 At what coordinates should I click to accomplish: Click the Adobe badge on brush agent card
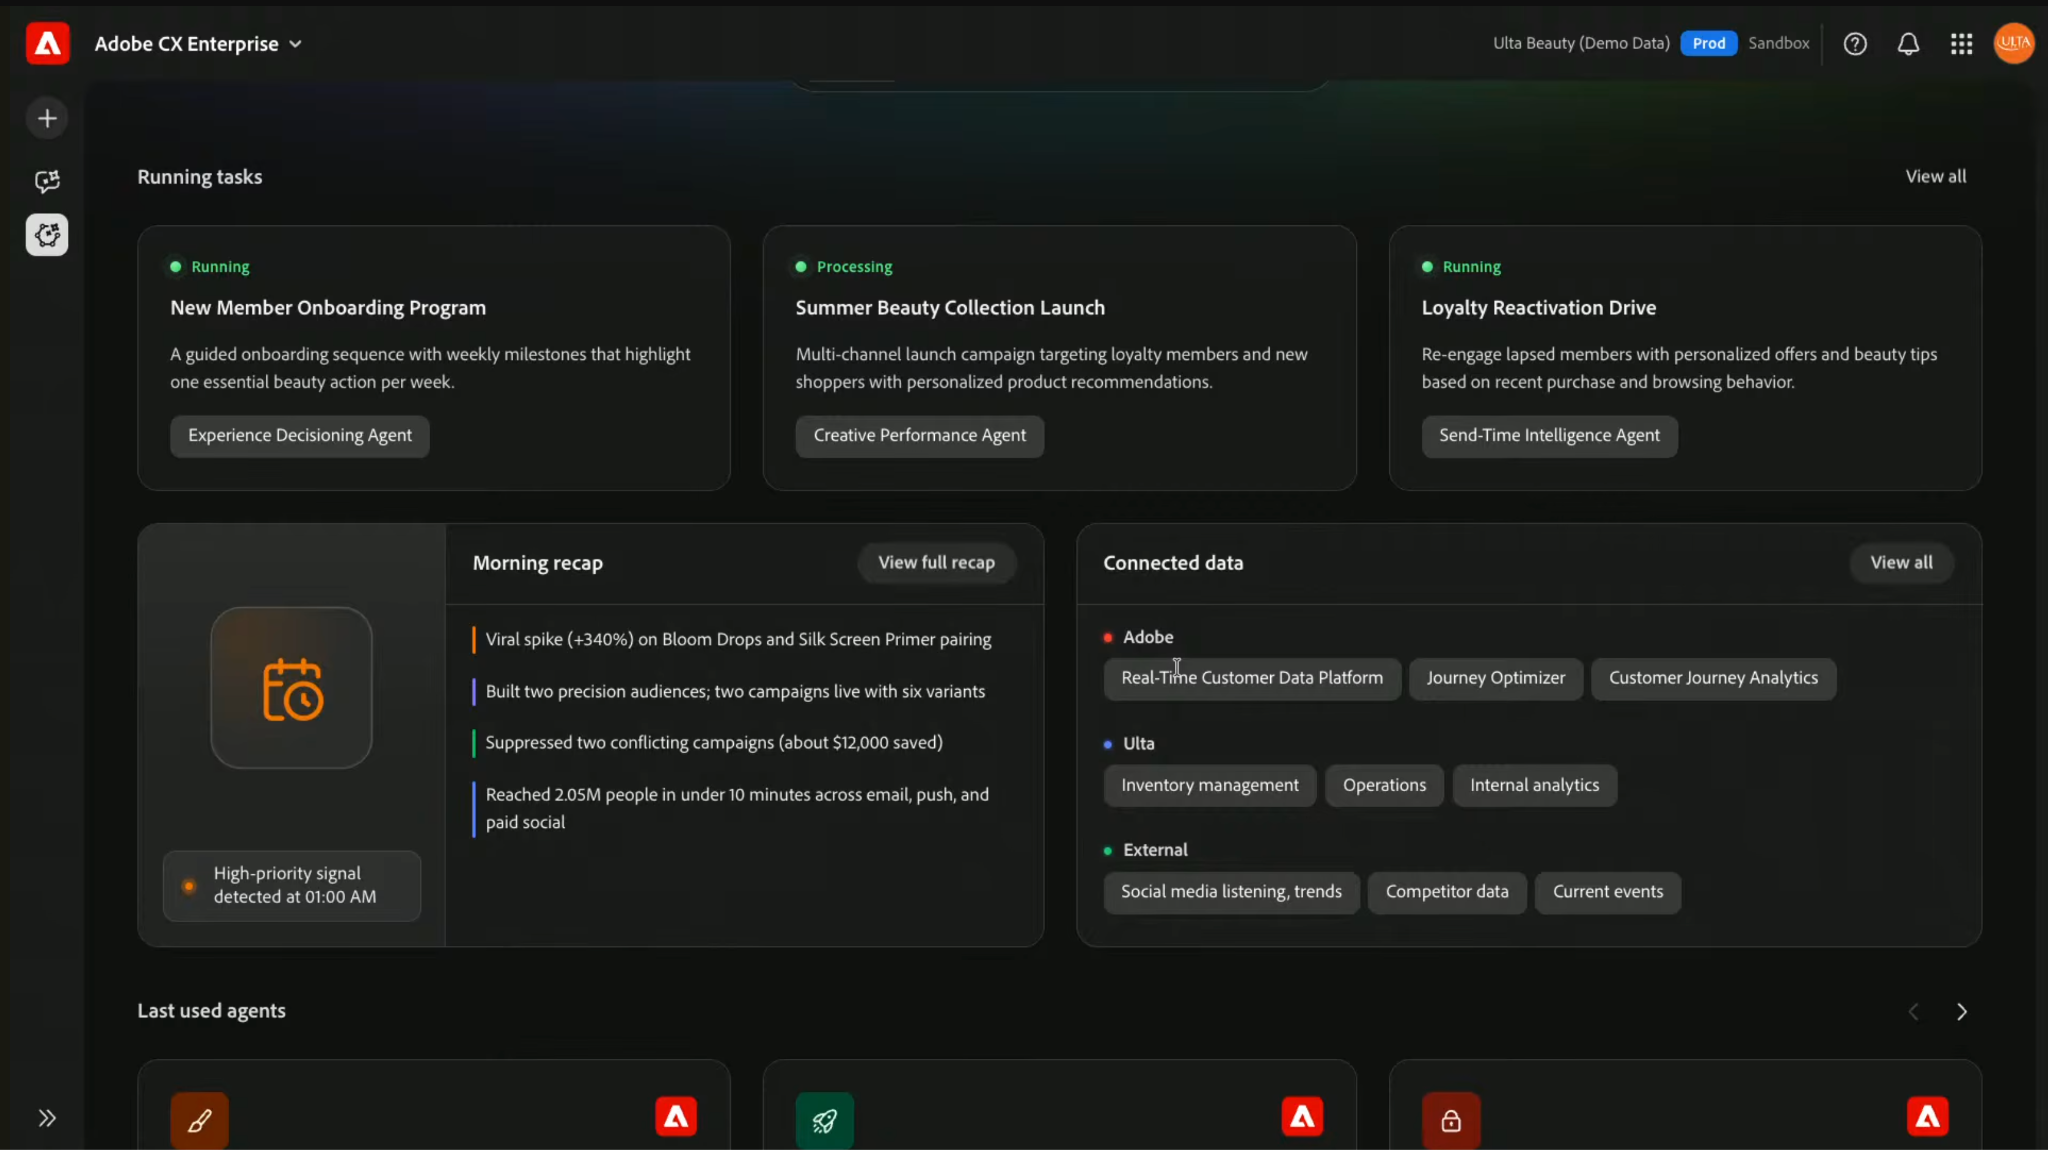(676, 1117)
